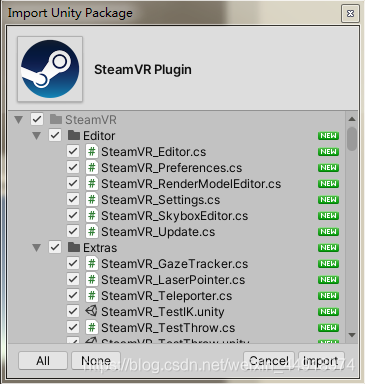365x384 pixels.
Task: Click the C# script icon beside SteamVR_Preferences.cs
Action: pyautogui.click(x=92, y=167)
